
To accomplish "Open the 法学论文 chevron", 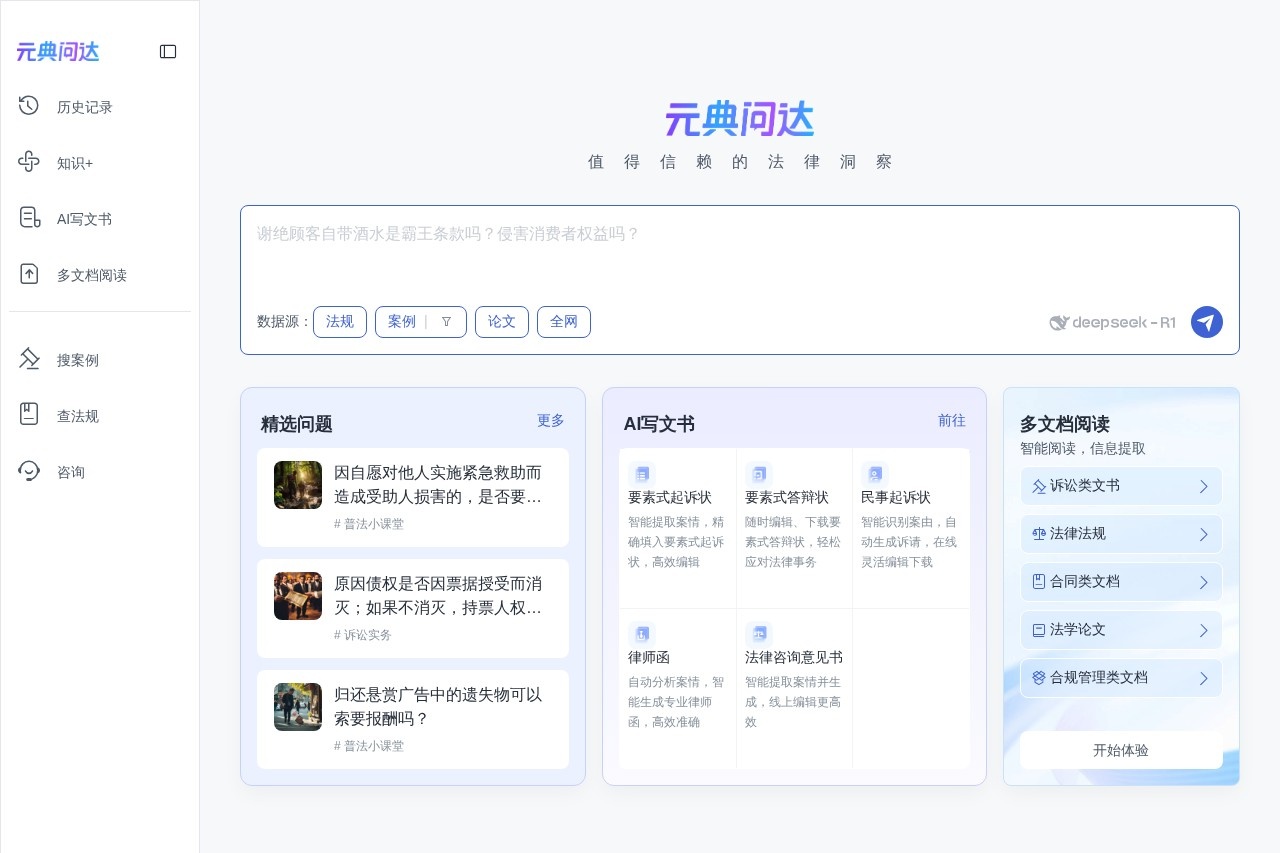I will (x=1204, y=629).
